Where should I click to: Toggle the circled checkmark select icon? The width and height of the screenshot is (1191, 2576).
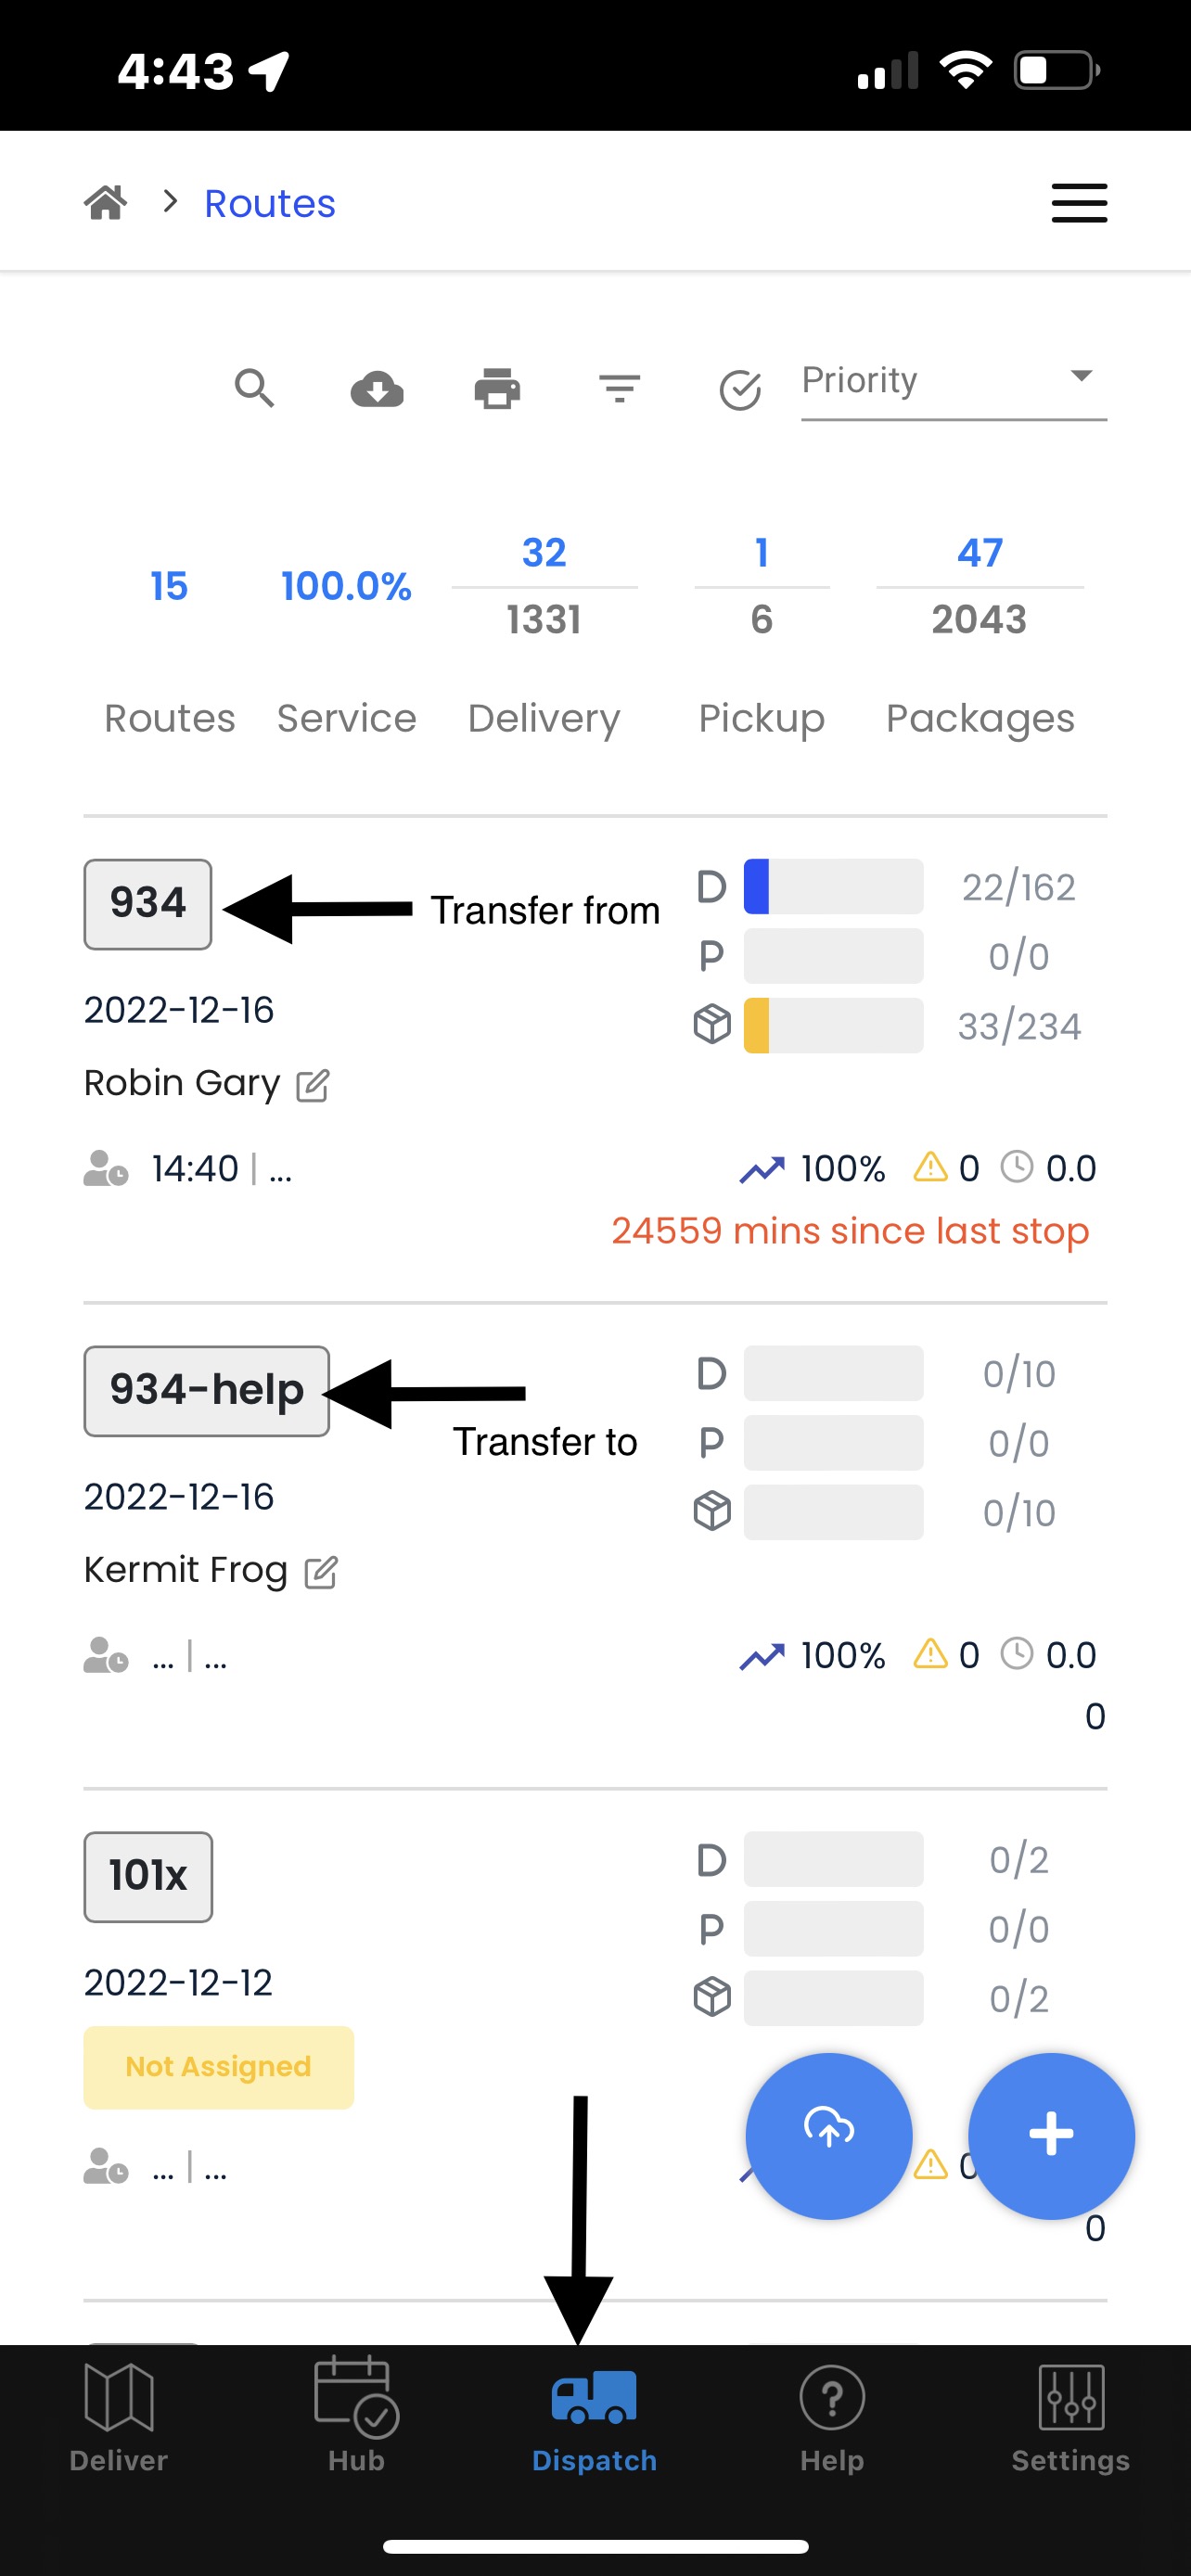741,390
